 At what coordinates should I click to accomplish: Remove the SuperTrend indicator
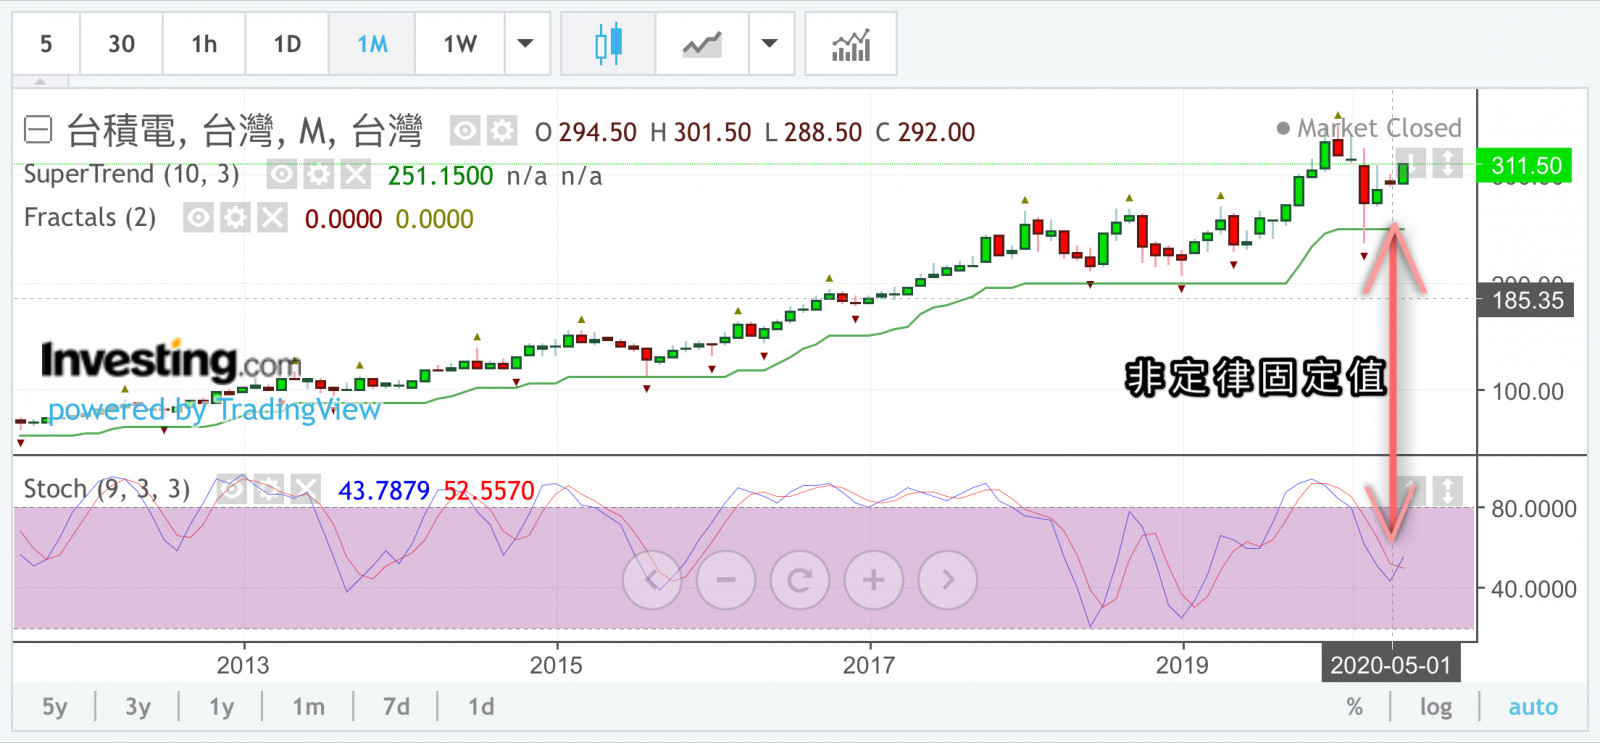(356, 175)
